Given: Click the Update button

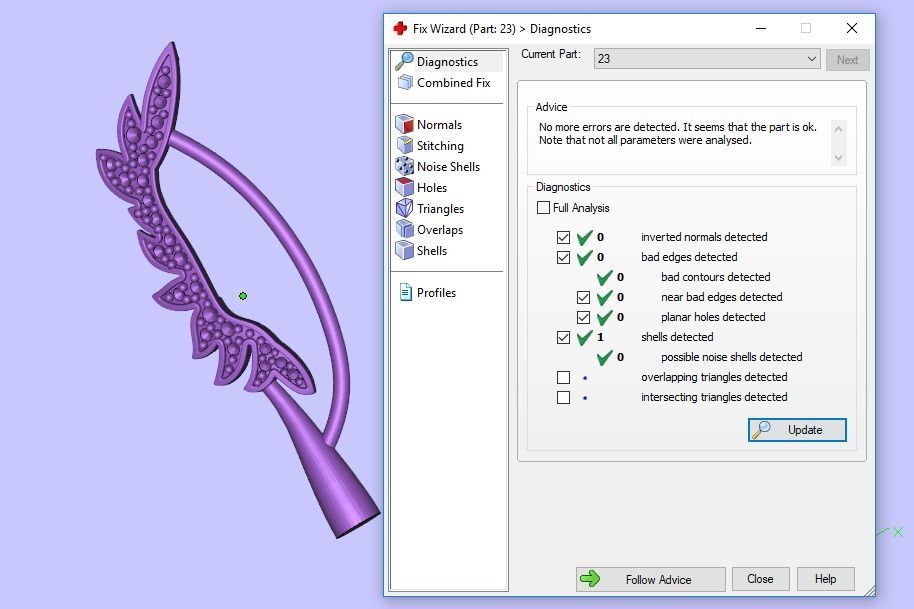Looking at the screenshot, I should tap(797, 430).
